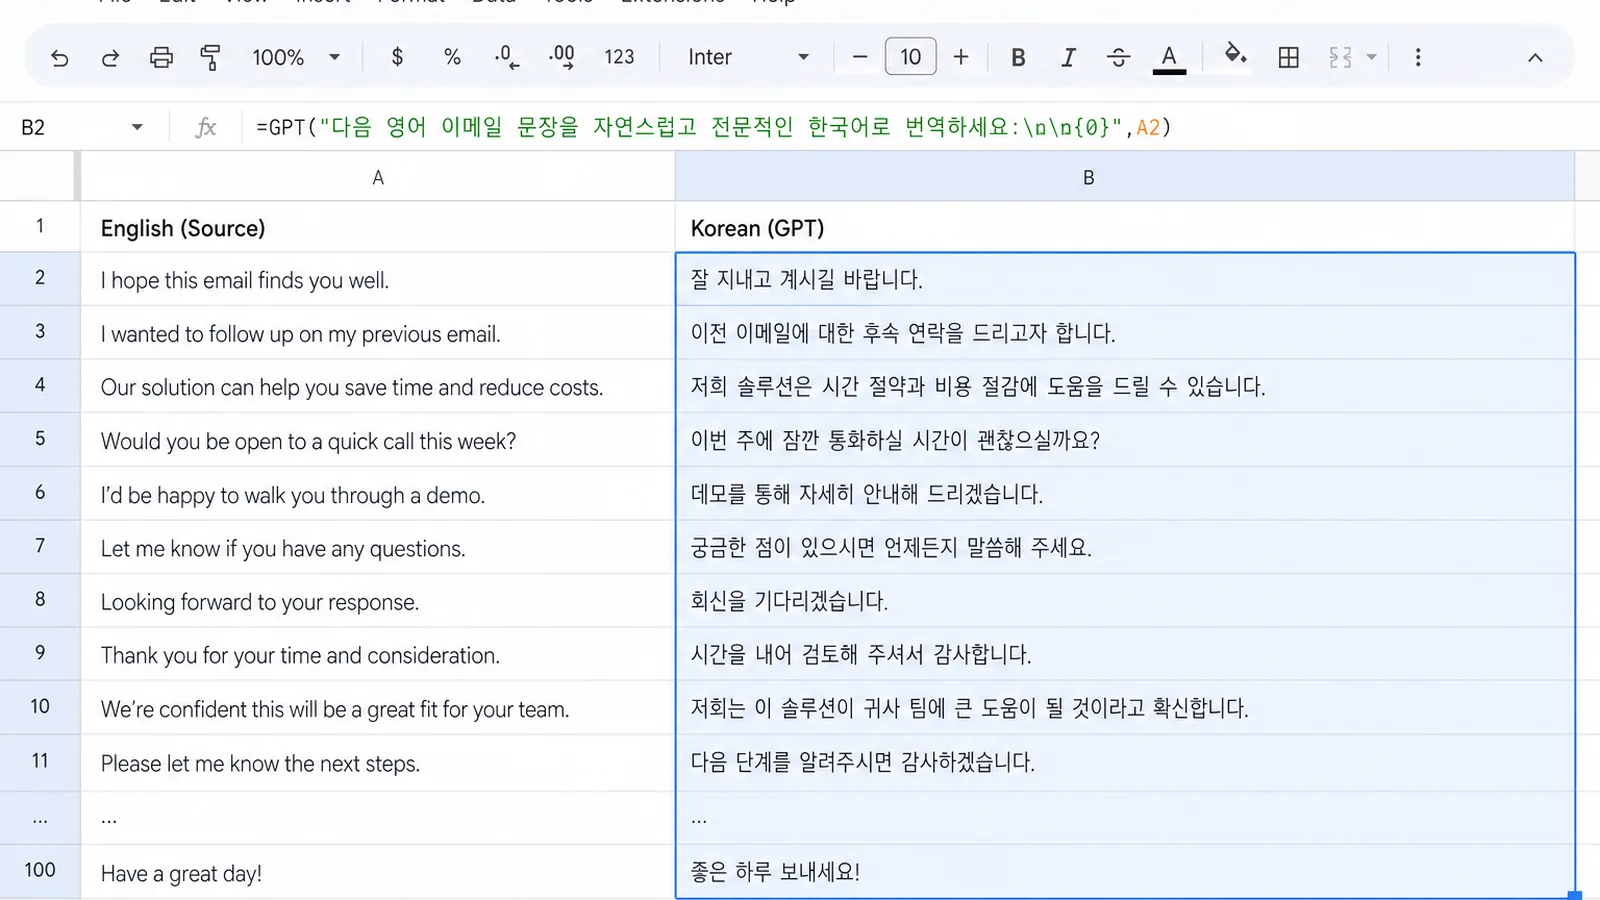Viewport: 1600px width, 900px height.
Task: Decrease font size with minus button
Action: coord(860,57)
